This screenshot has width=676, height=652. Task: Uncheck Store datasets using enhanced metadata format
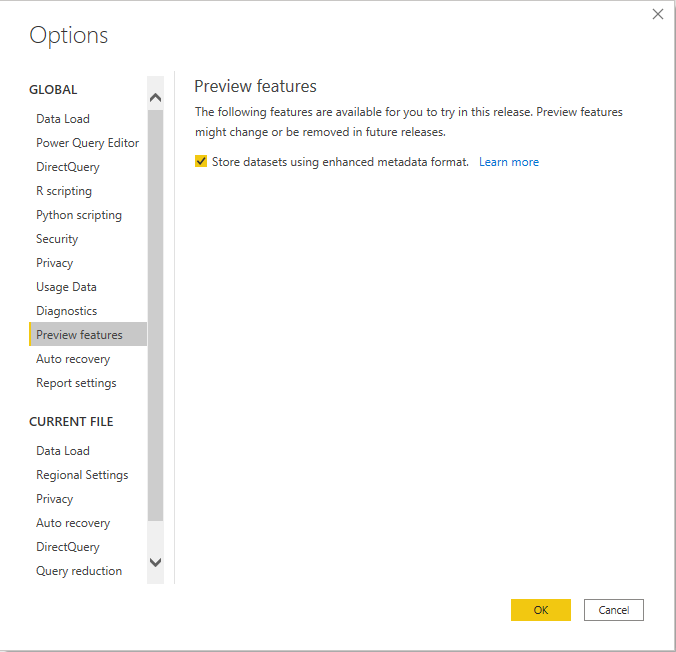[201, 162]
